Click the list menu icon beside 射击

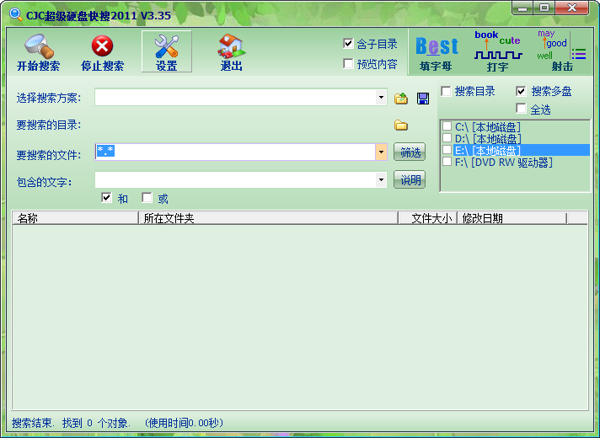point(579,54)
